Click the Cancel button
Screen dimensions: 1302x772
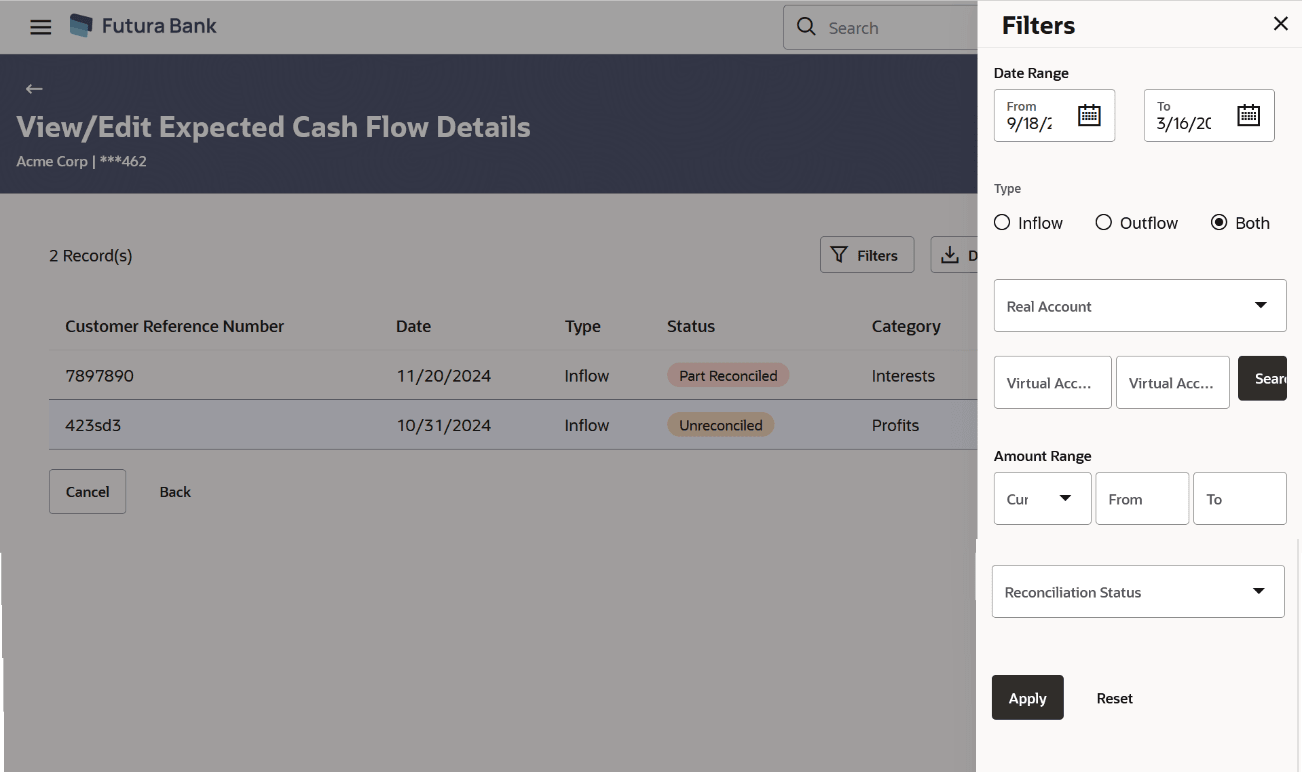pyautogui.click(x=87, y=492)
